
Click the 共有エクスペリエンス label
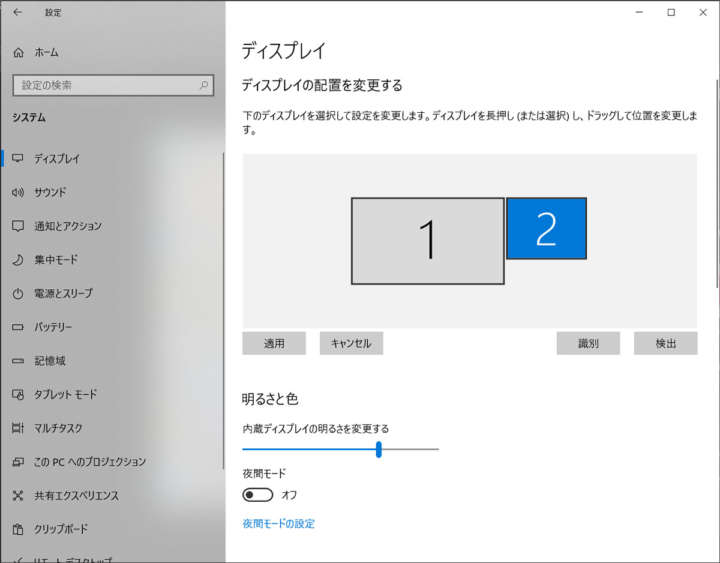click(76, 495)
